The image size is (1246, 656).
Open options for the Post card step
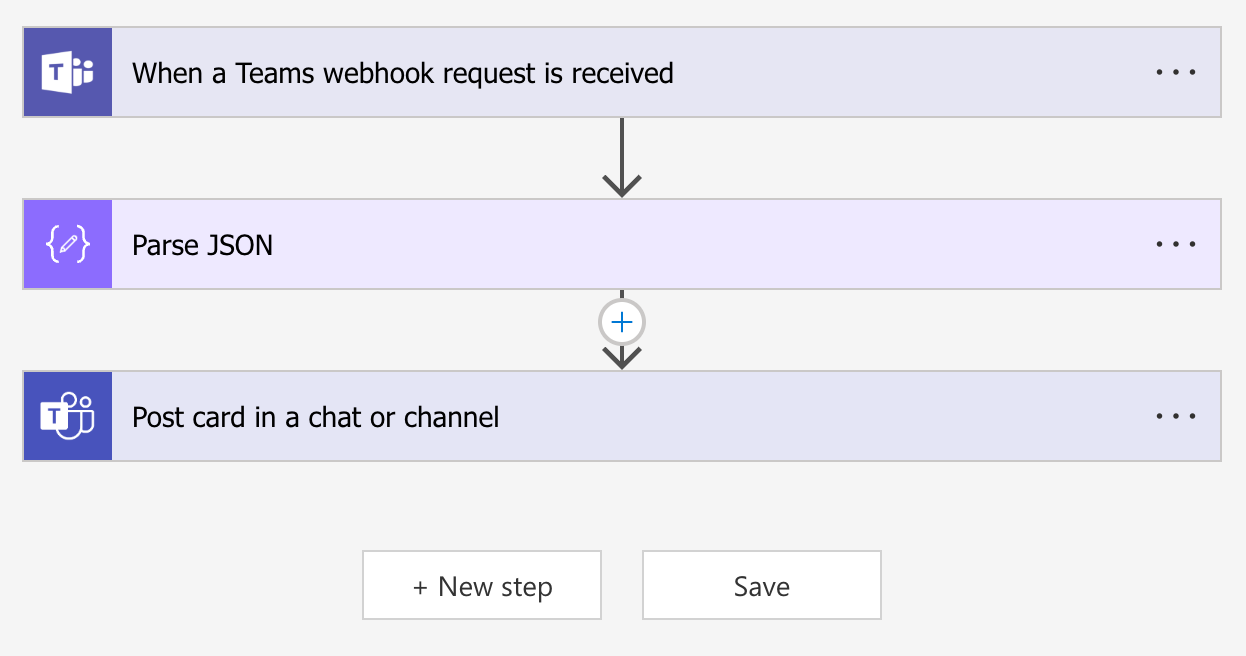1176,415
